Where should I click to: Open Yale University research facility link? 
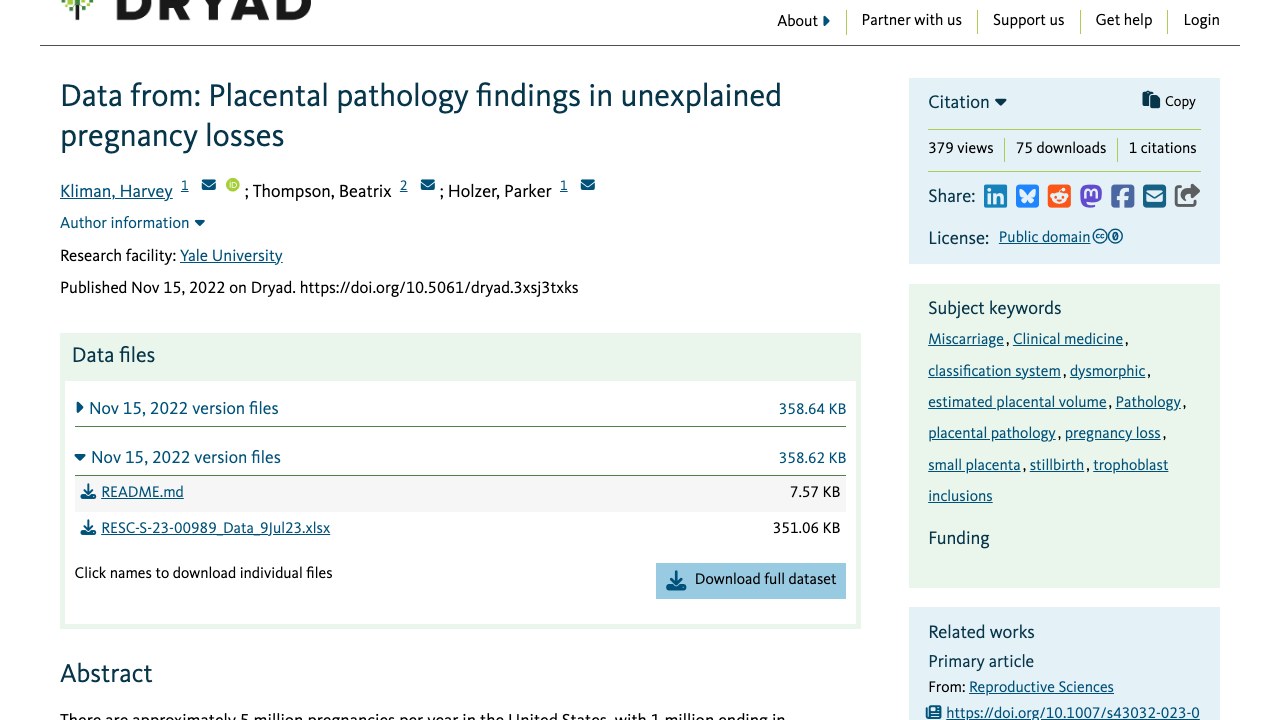[x=231, y=256]
